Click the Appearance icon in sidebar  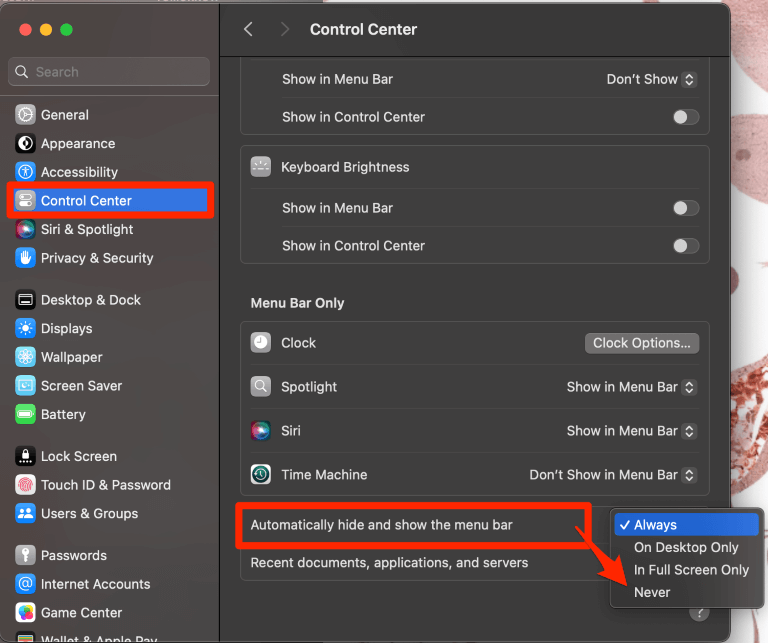(x=25, y=144)
